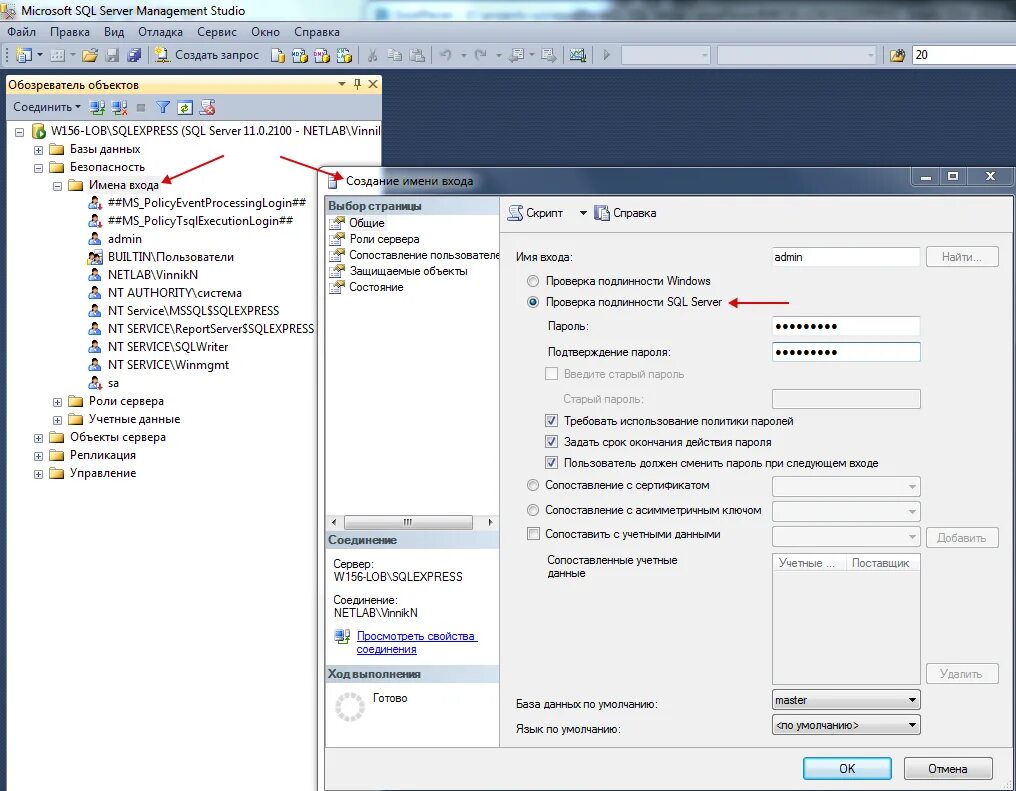
Task: Expand the Базы данных tree node
Action: [38, 150]
